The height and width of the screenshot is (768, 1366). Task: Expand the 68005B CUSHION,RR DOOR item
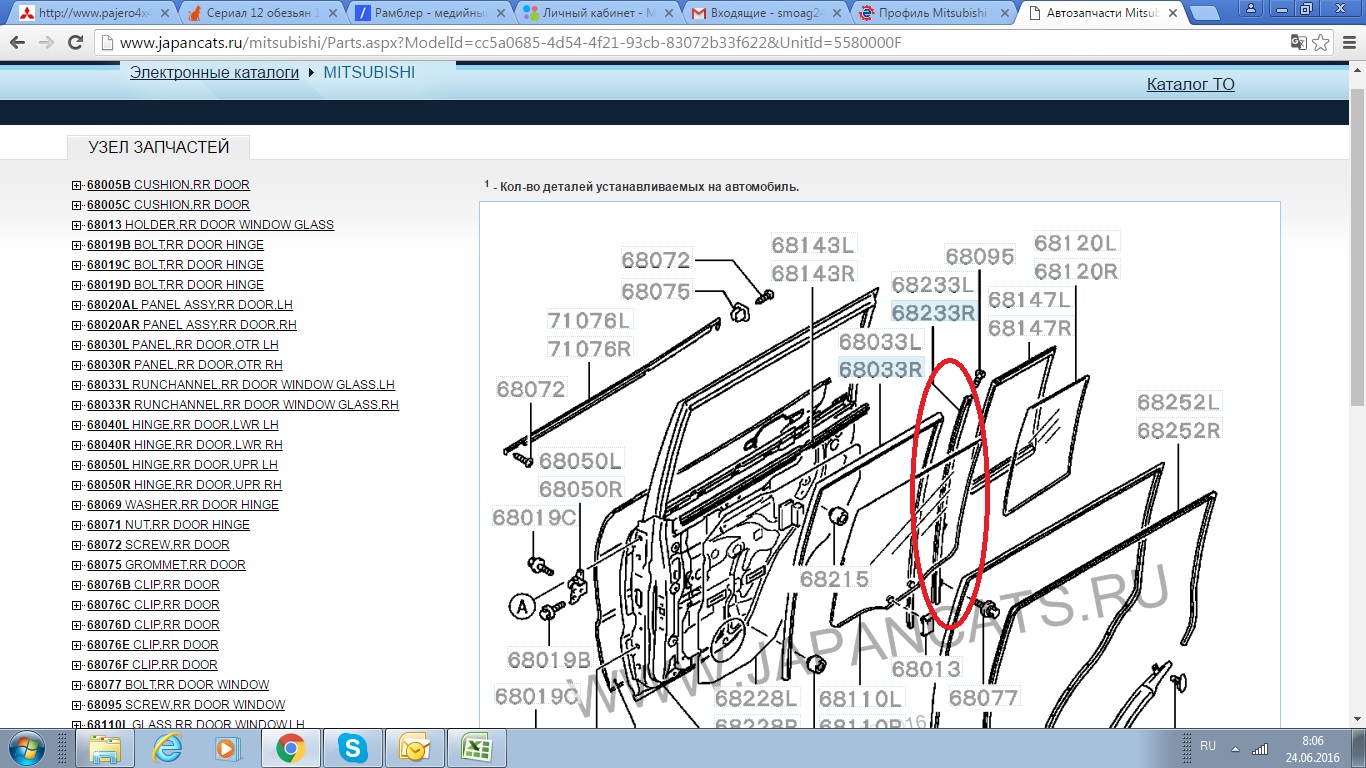coord(77,185)
